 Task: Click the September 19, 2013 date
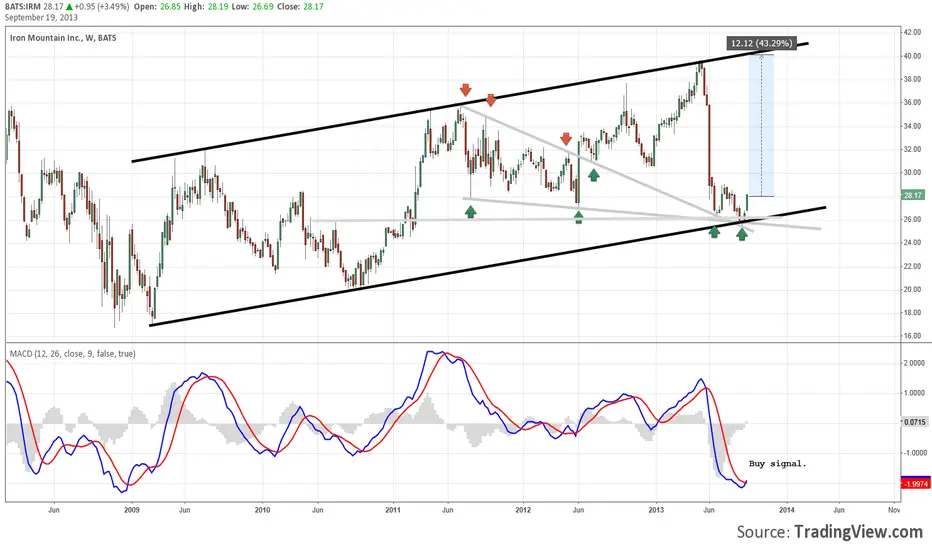coord(41,17)
